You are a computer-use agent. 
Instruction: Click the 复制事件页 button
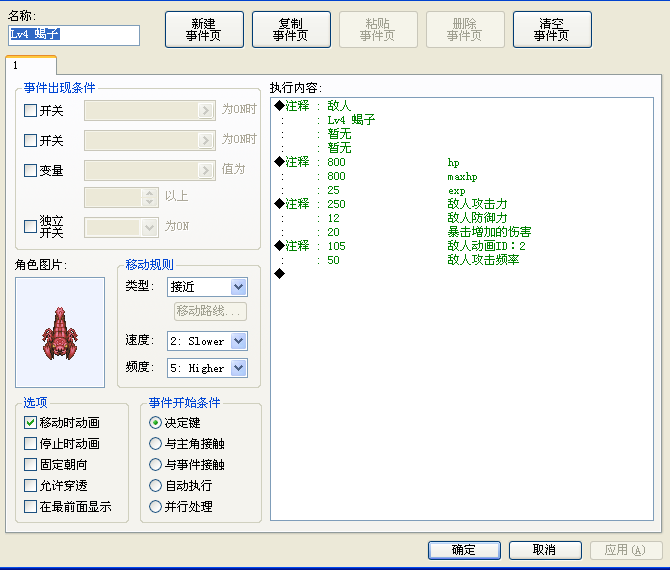tap(291, 29)
